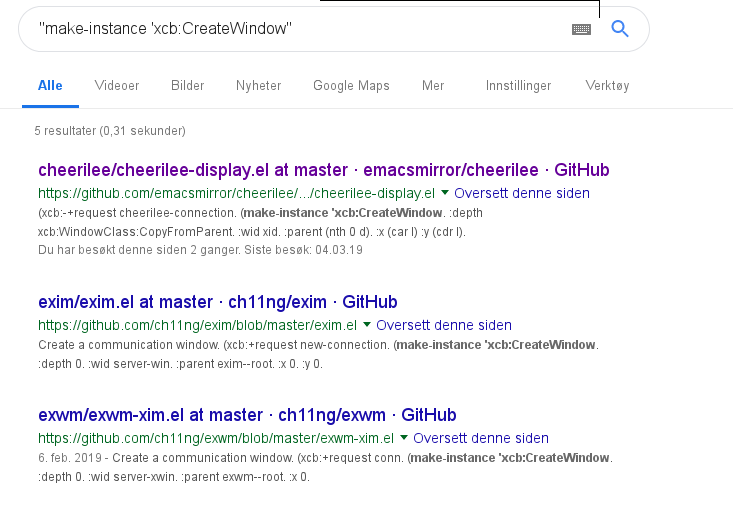The height and width of the screenshot is (510, 733).
Task: Switch to the Videoer tab
Action: pos(117,86)
